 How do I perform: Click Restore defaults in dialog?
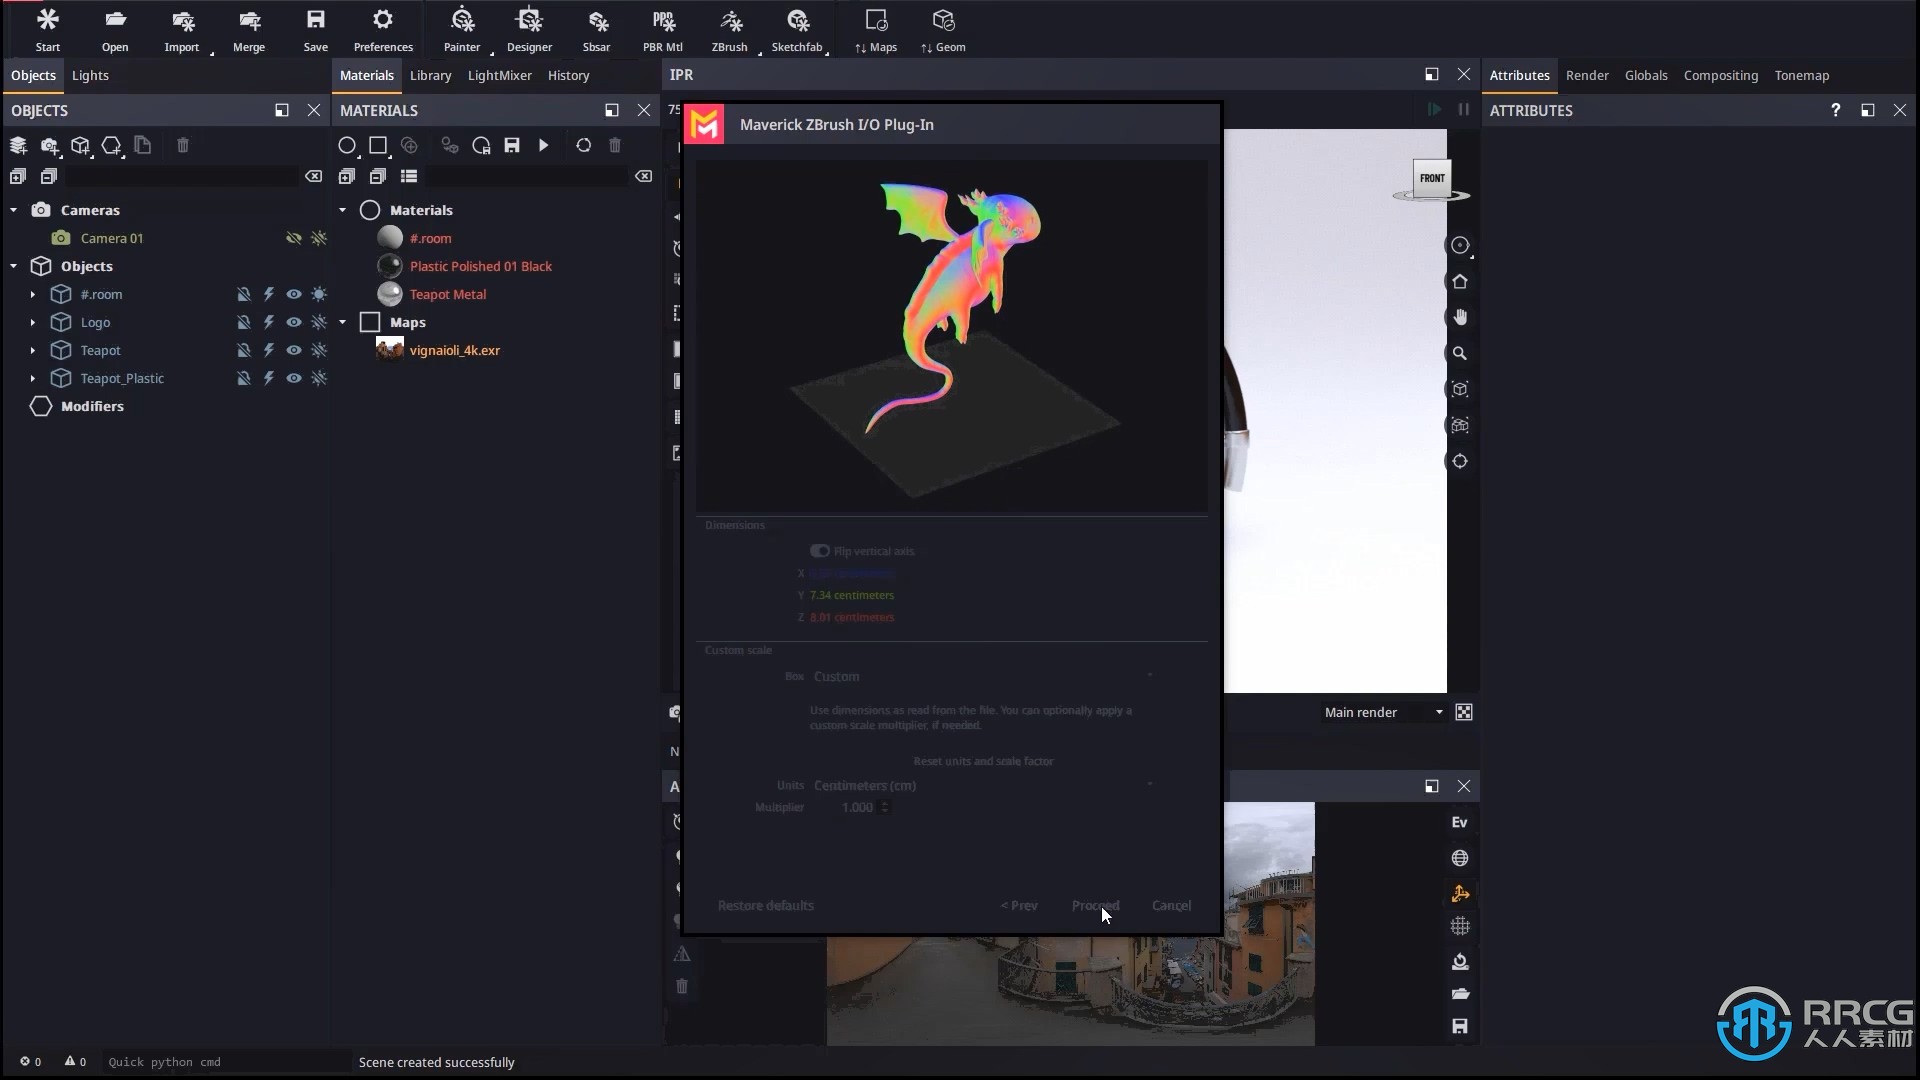point(766,905)
